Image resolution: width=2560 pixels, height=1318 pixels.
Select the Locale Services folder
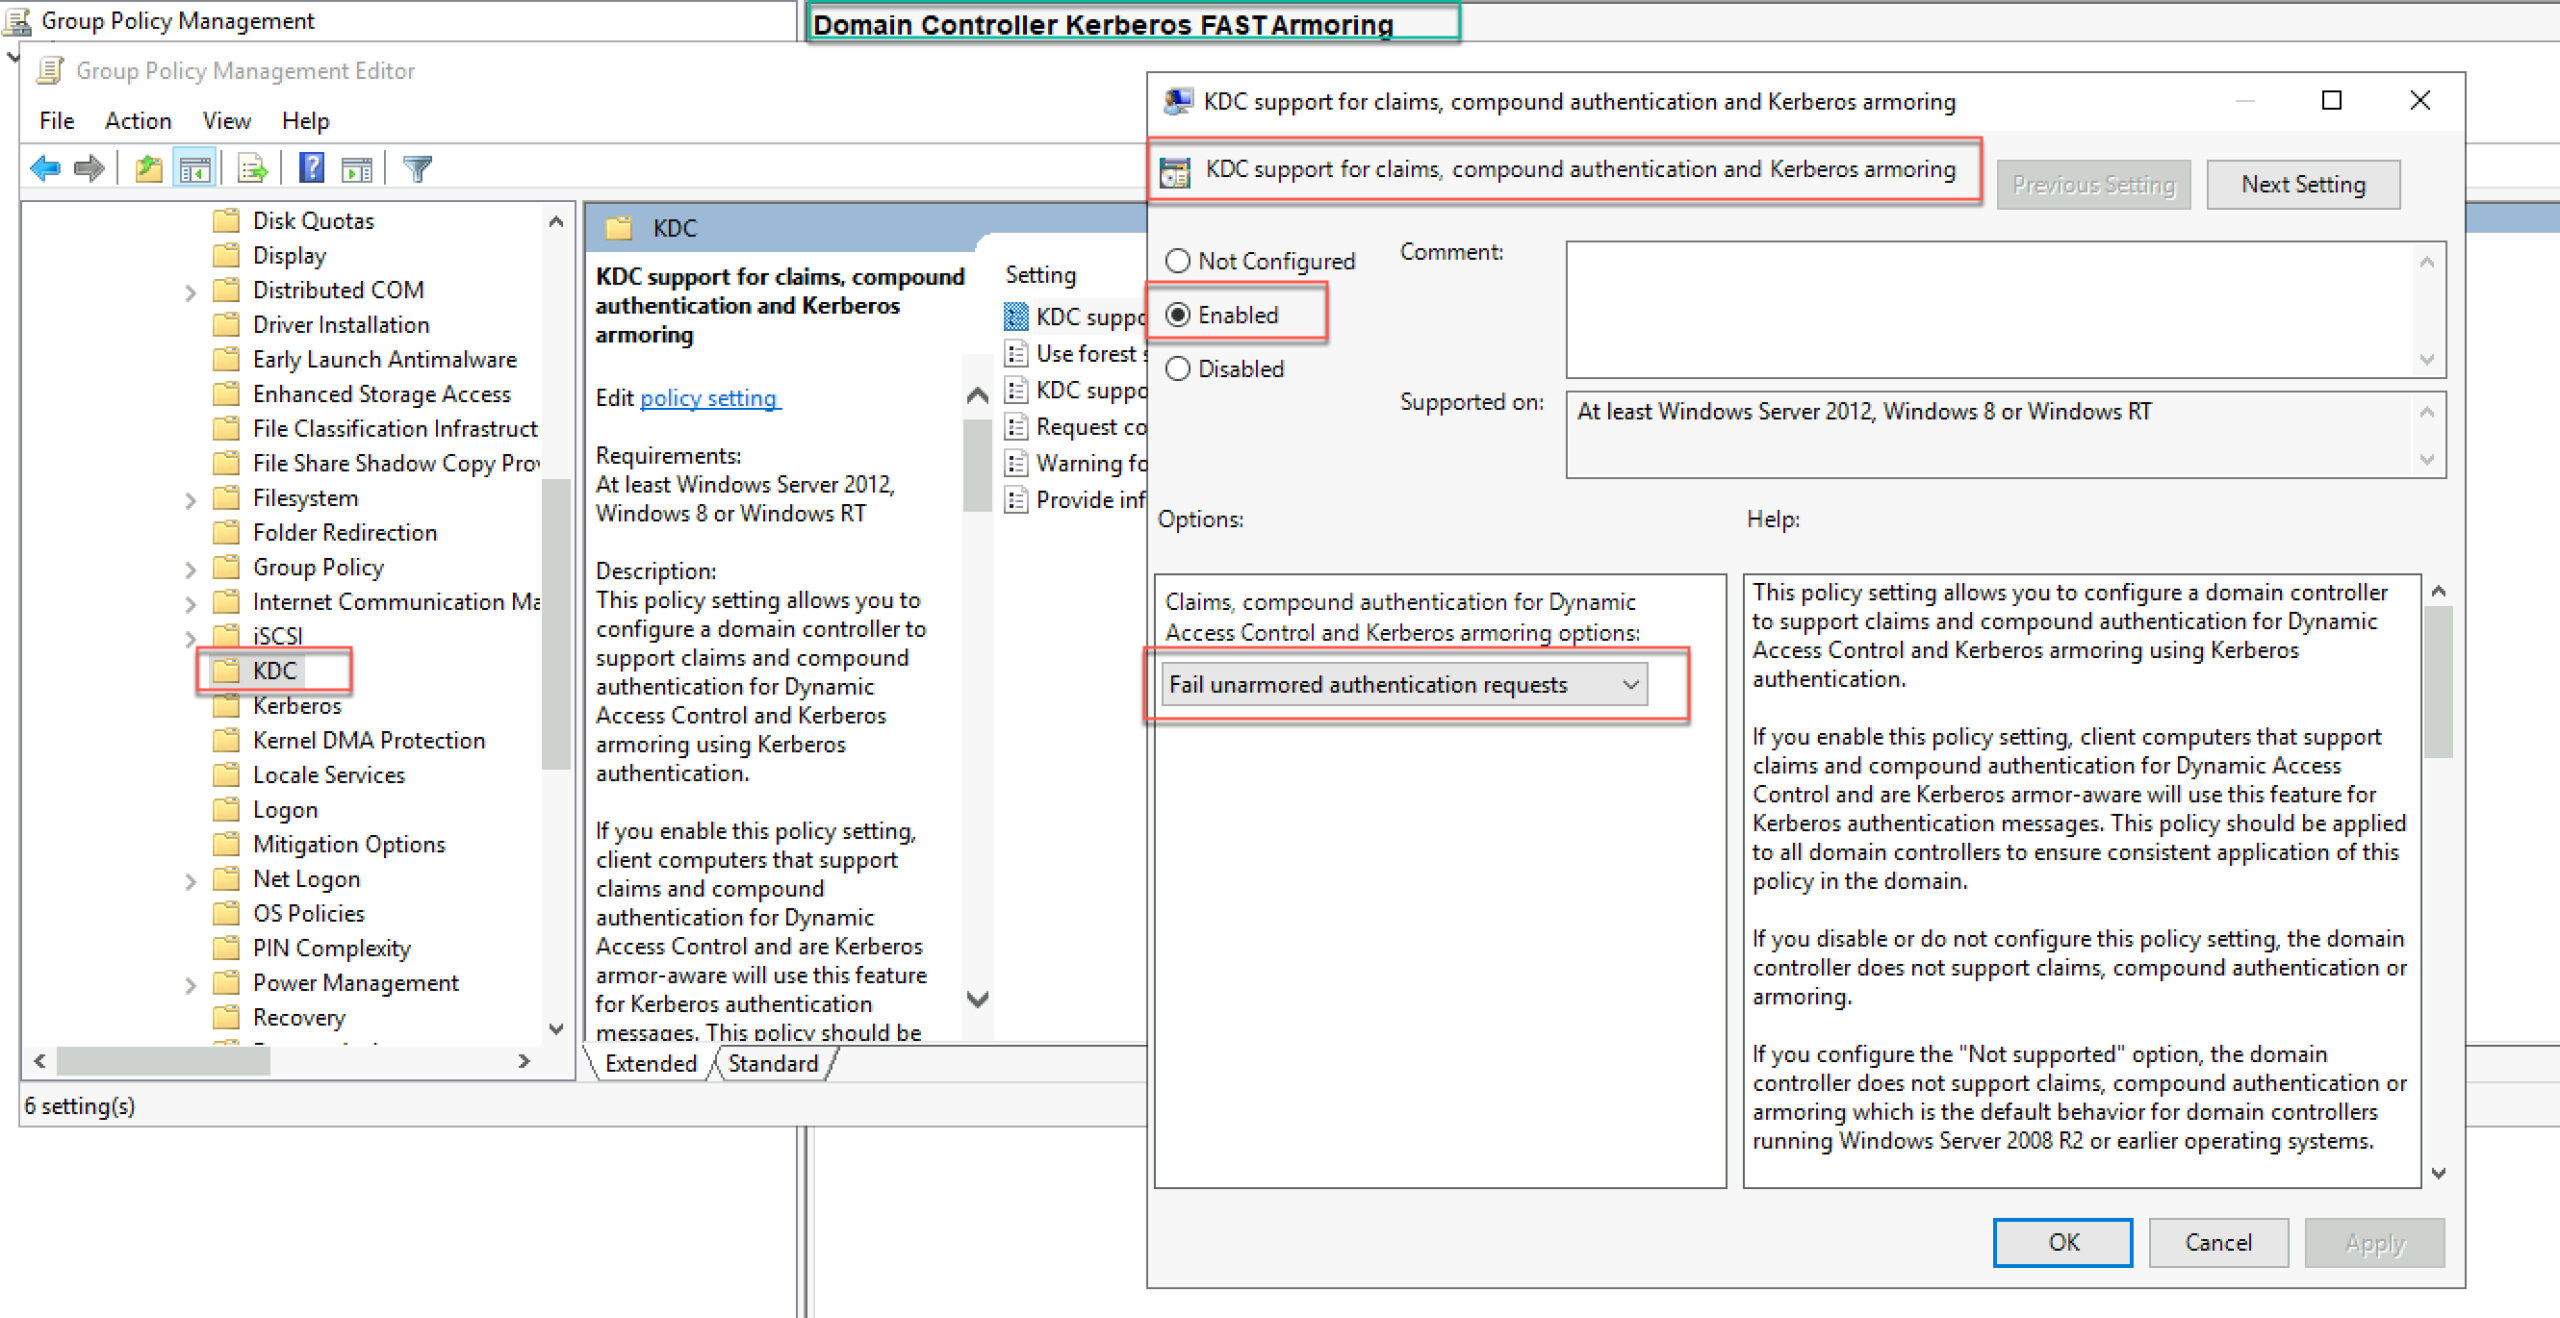coord(328,775)
